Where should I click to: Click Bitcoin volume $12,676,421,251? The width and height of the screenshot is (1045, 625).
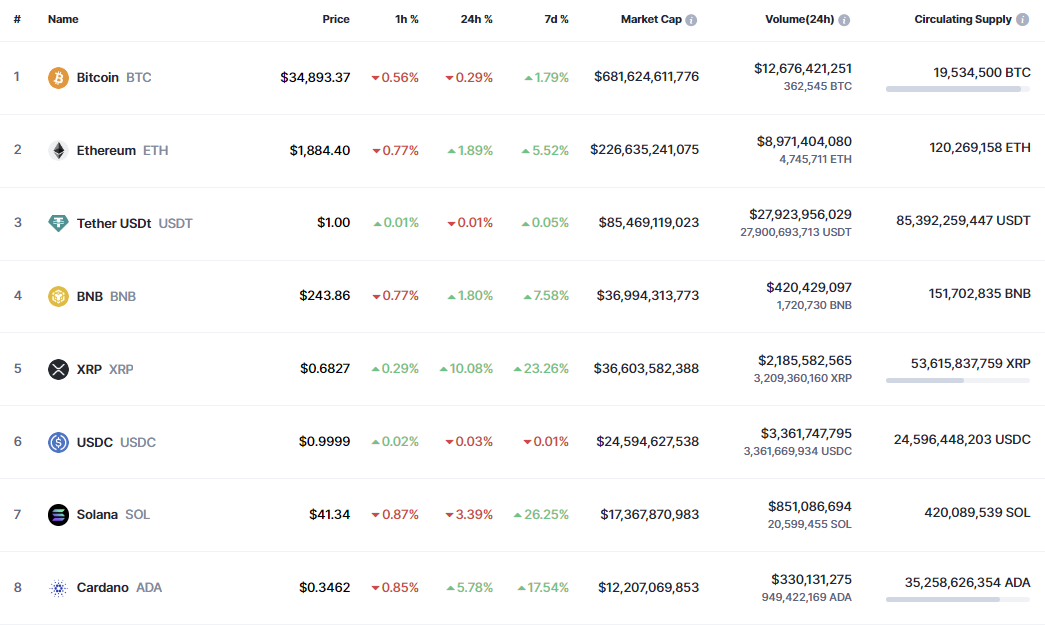tap(802, 69)
